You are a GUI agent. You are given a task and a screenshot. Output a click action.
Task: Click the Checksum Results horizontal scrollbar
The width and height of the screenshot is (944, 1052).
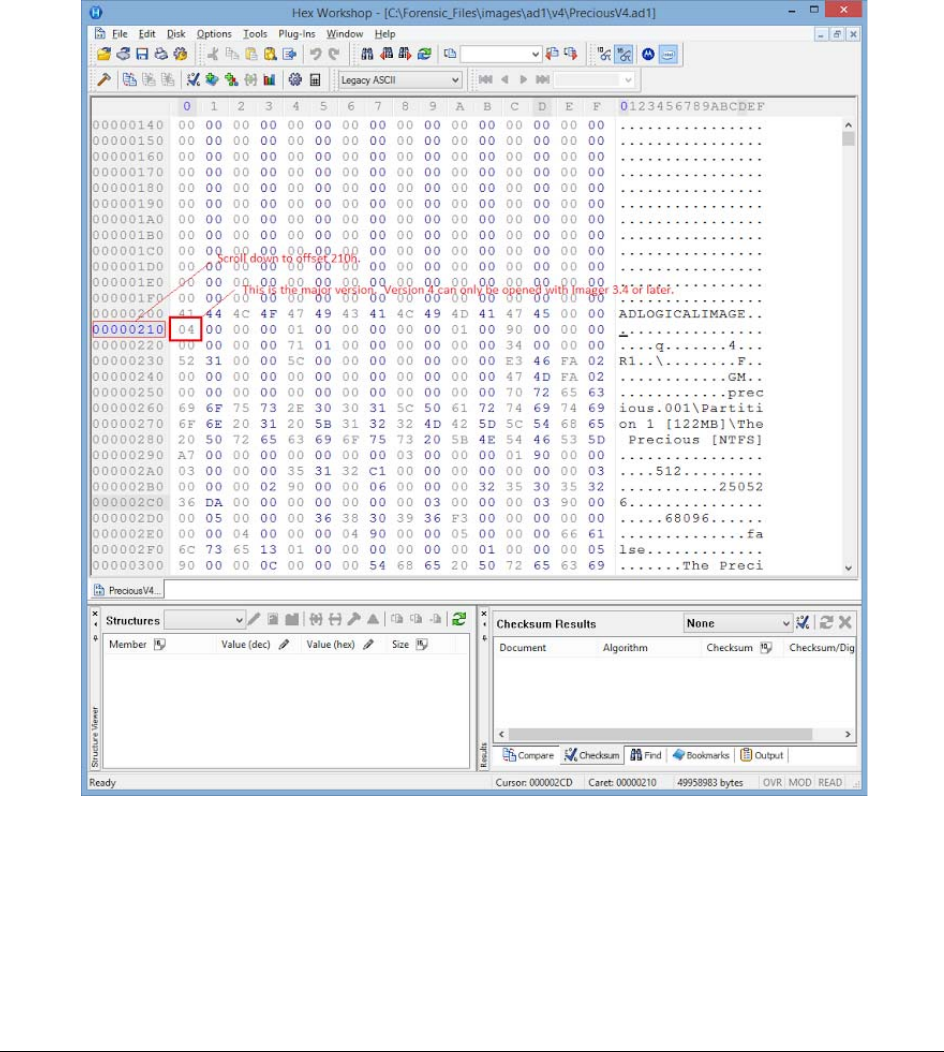(x=660, y=734)
